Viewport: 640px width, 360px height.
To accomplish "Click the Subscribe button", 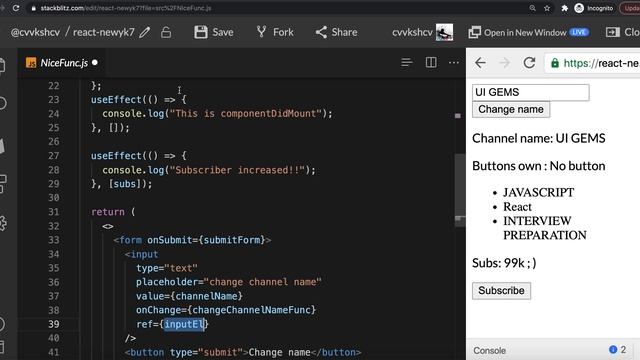I will click(501, 291).
